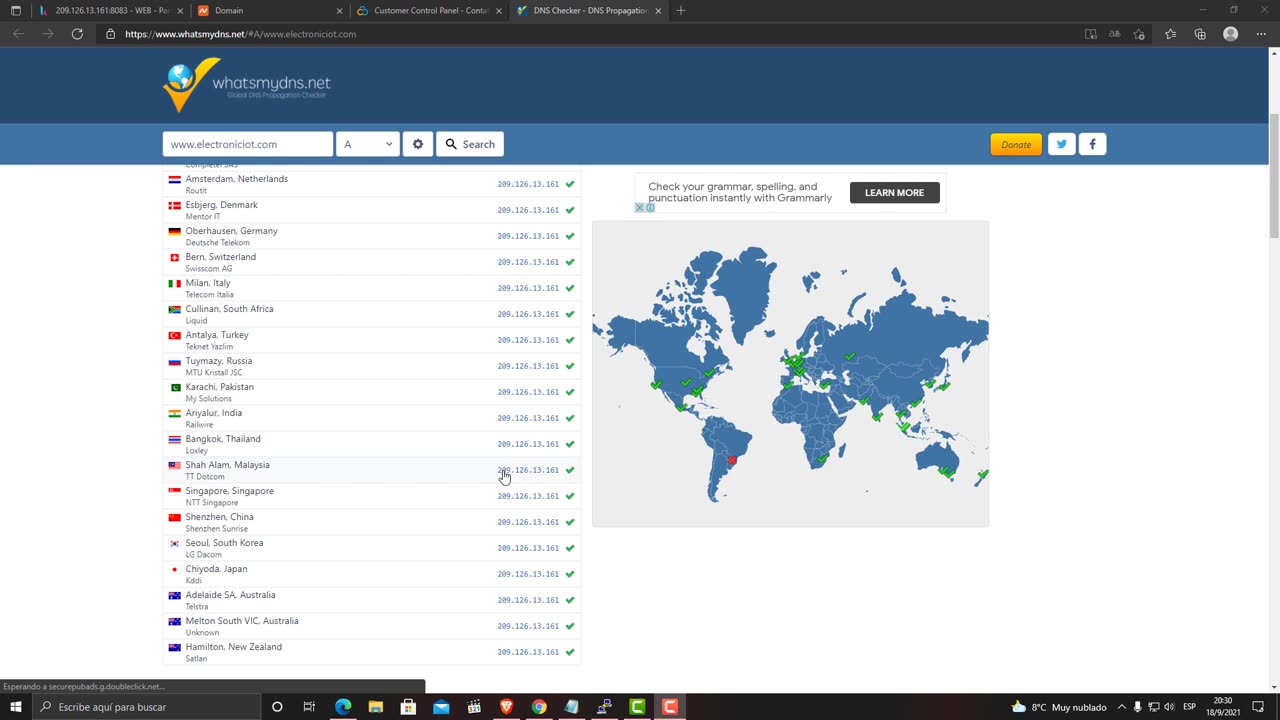This screenshot has width=1280, height=720.
Task: Close the Grammarly ad with X
Action: (640, 208)
